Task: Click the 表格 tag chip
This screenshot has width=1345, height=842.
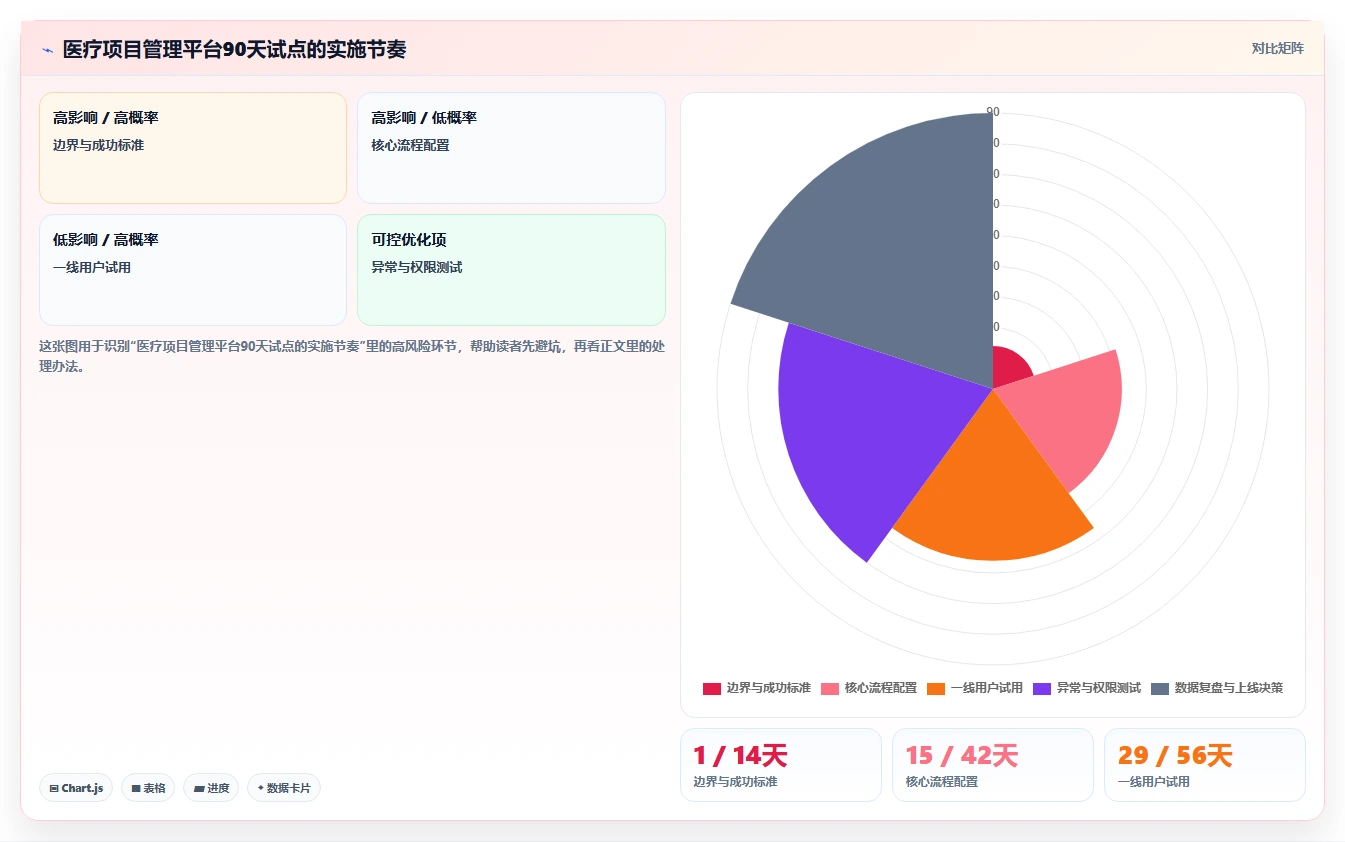Action: [148, 788]
